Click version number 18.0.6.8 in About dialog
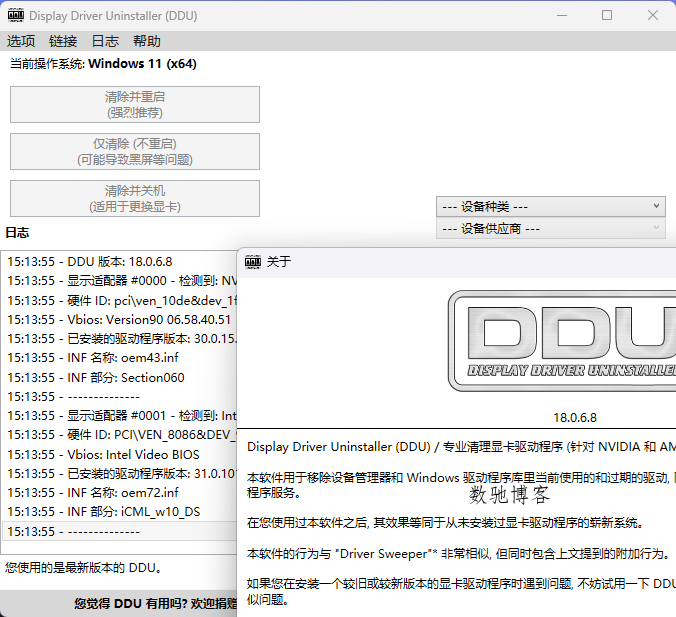The width and height of the screenshot is (676, 617). click(575, 418)
